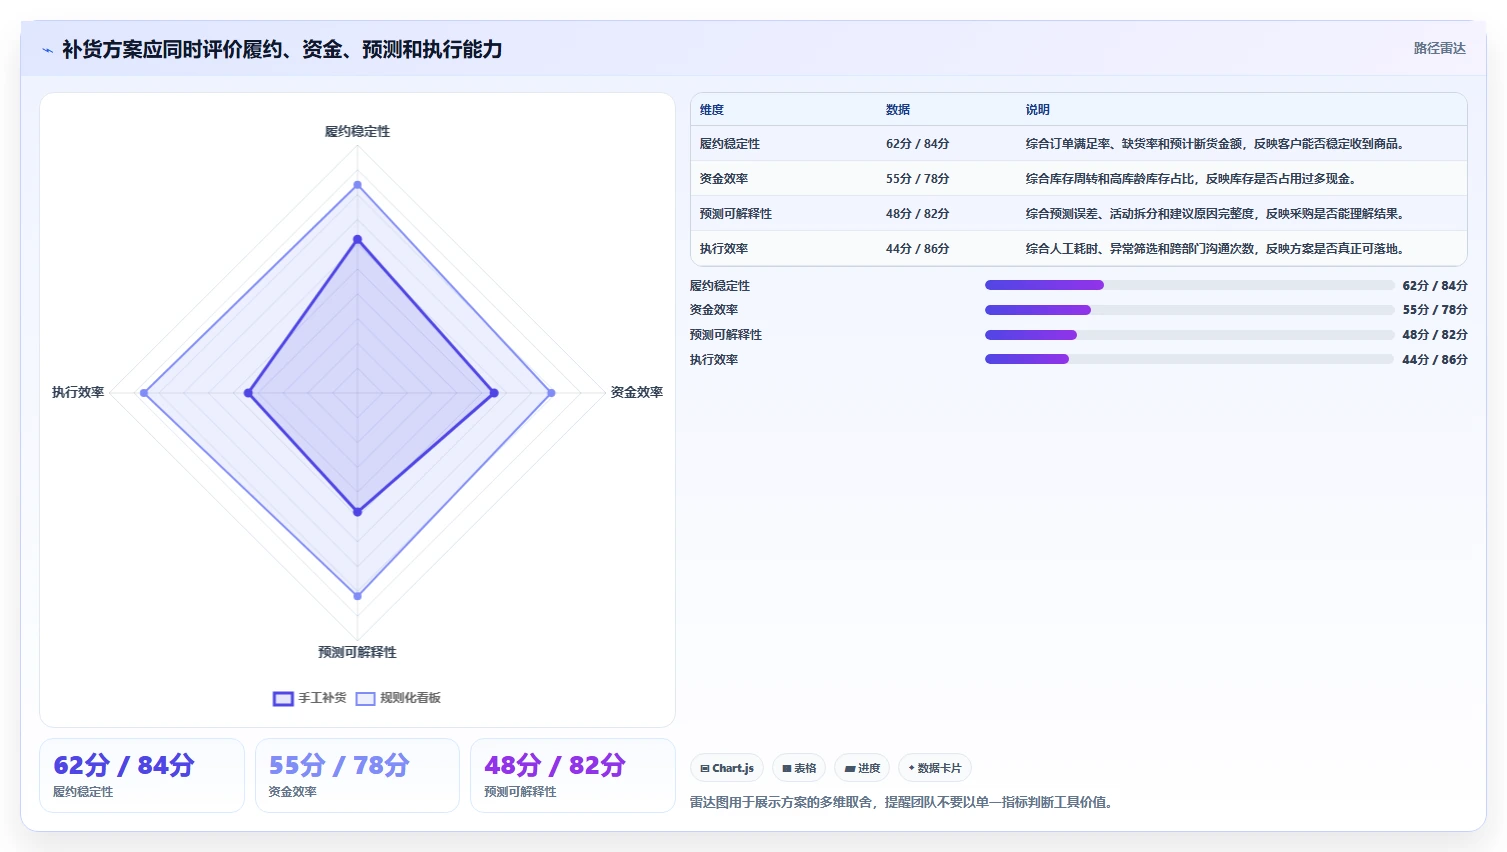Click the footer note starting 雷达图用于展示
This screenshot has height=852, width=1507.
903,802
